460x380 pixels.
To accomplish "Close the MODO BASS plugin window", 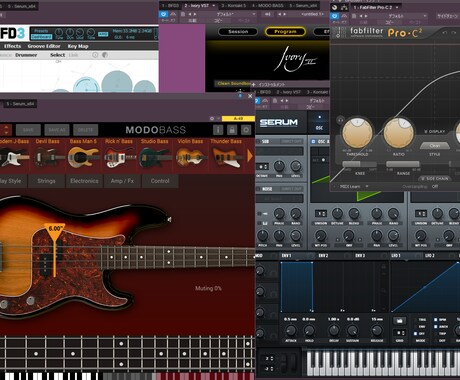I will (x=250, y=96).
